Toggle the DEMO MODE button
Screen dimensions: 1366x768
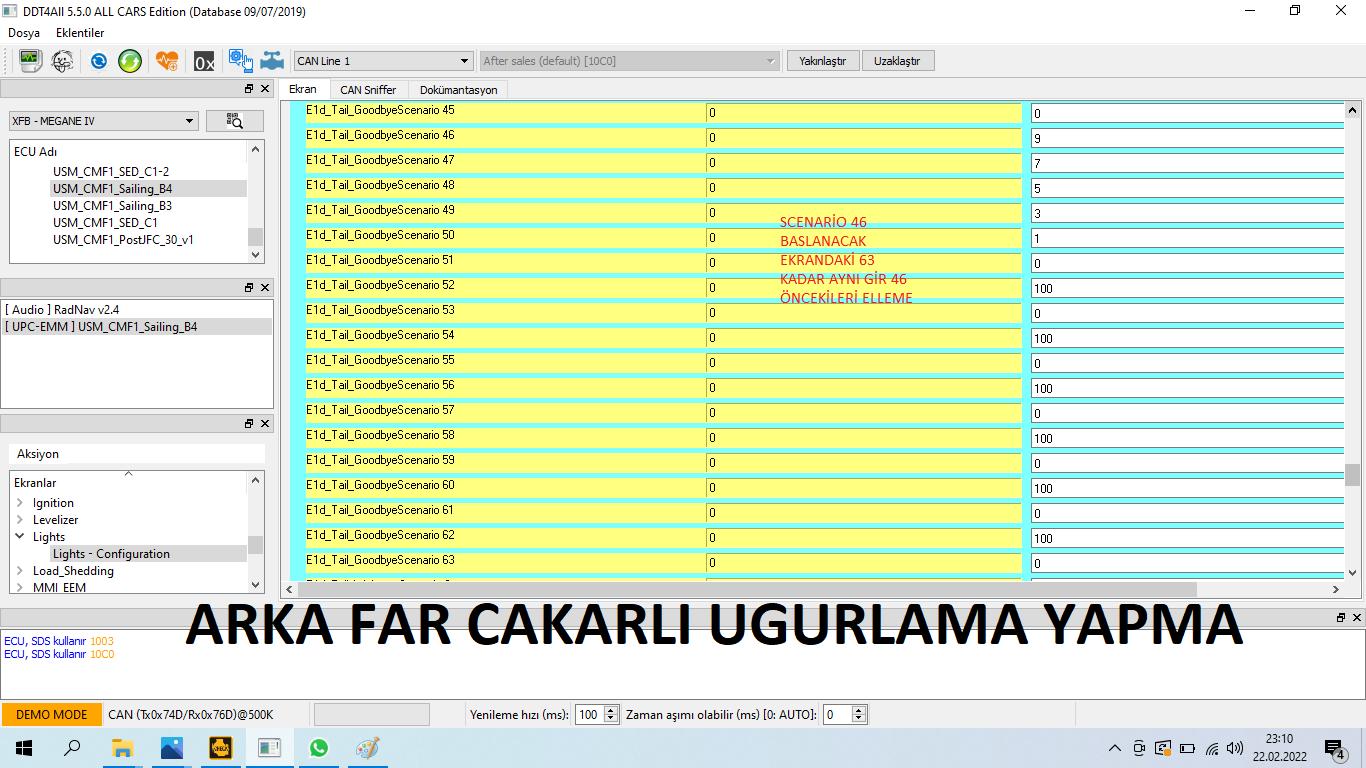tap(51, 715)
